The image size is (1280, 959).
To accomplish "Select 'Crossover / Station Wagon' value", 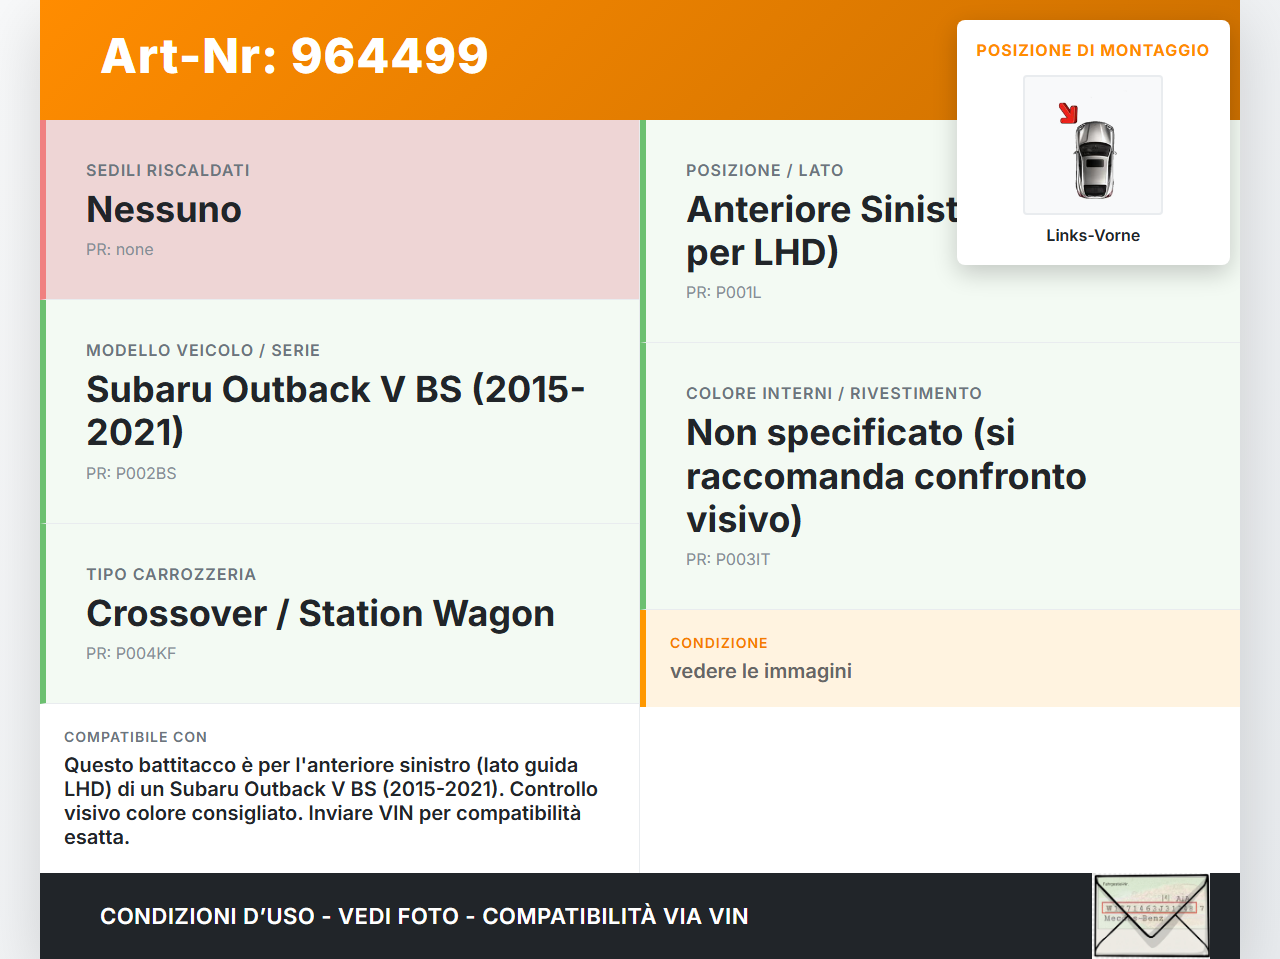I will [x=321, y=613].
